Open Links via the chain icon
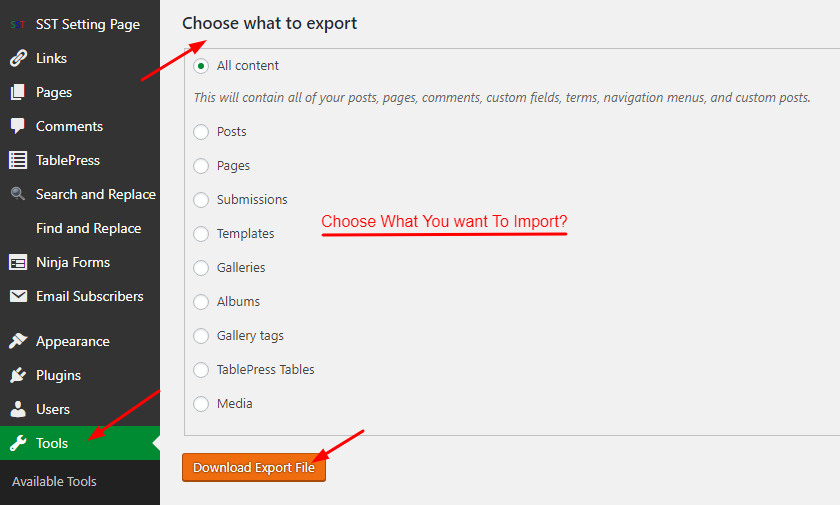Image resolution: width=840 pixels, height=505 pixels. click(x=18, y=58)
